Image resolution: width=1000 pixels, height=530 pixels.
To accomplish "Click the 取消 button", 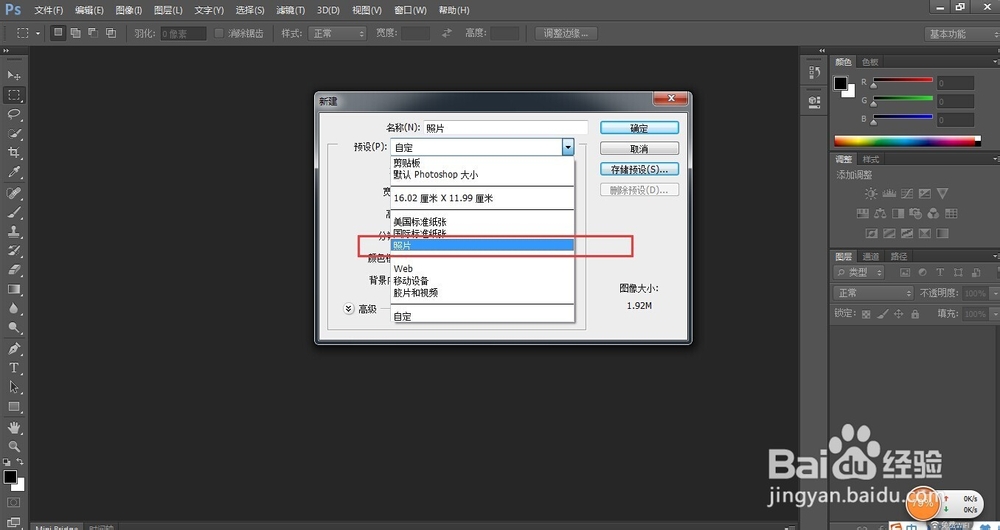I will coord(639,148).
